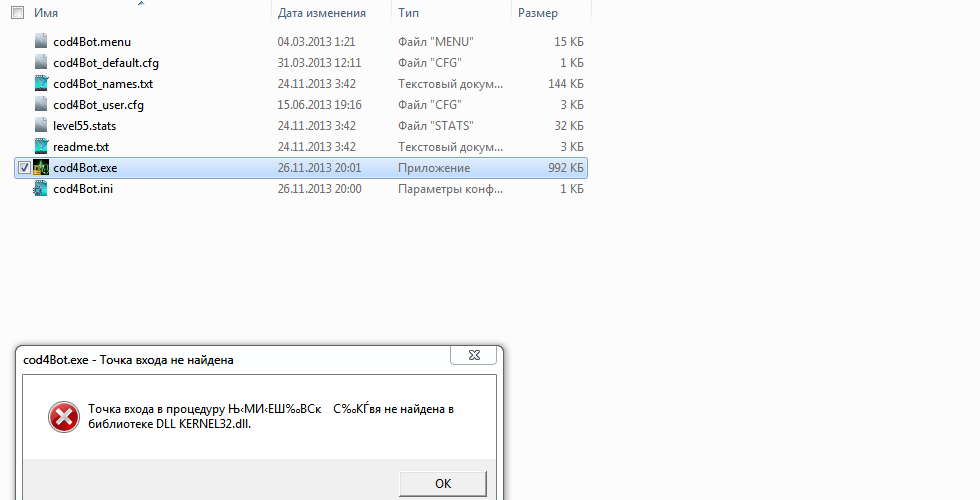Click the date 26.11.2013 20:01
The height and width of the screenshot is (500, 980).
(x=319, y=168)
